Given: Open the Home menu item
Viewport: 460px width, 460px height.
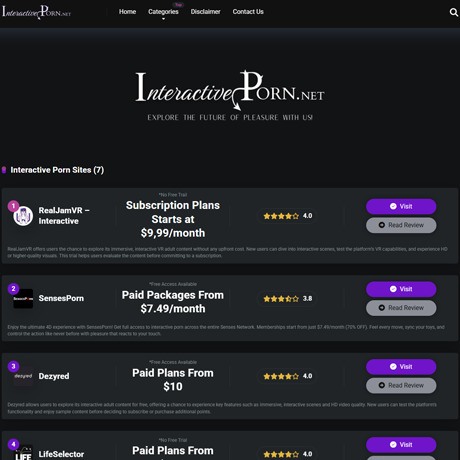Looking at the screenshot, I should point(127,12).
